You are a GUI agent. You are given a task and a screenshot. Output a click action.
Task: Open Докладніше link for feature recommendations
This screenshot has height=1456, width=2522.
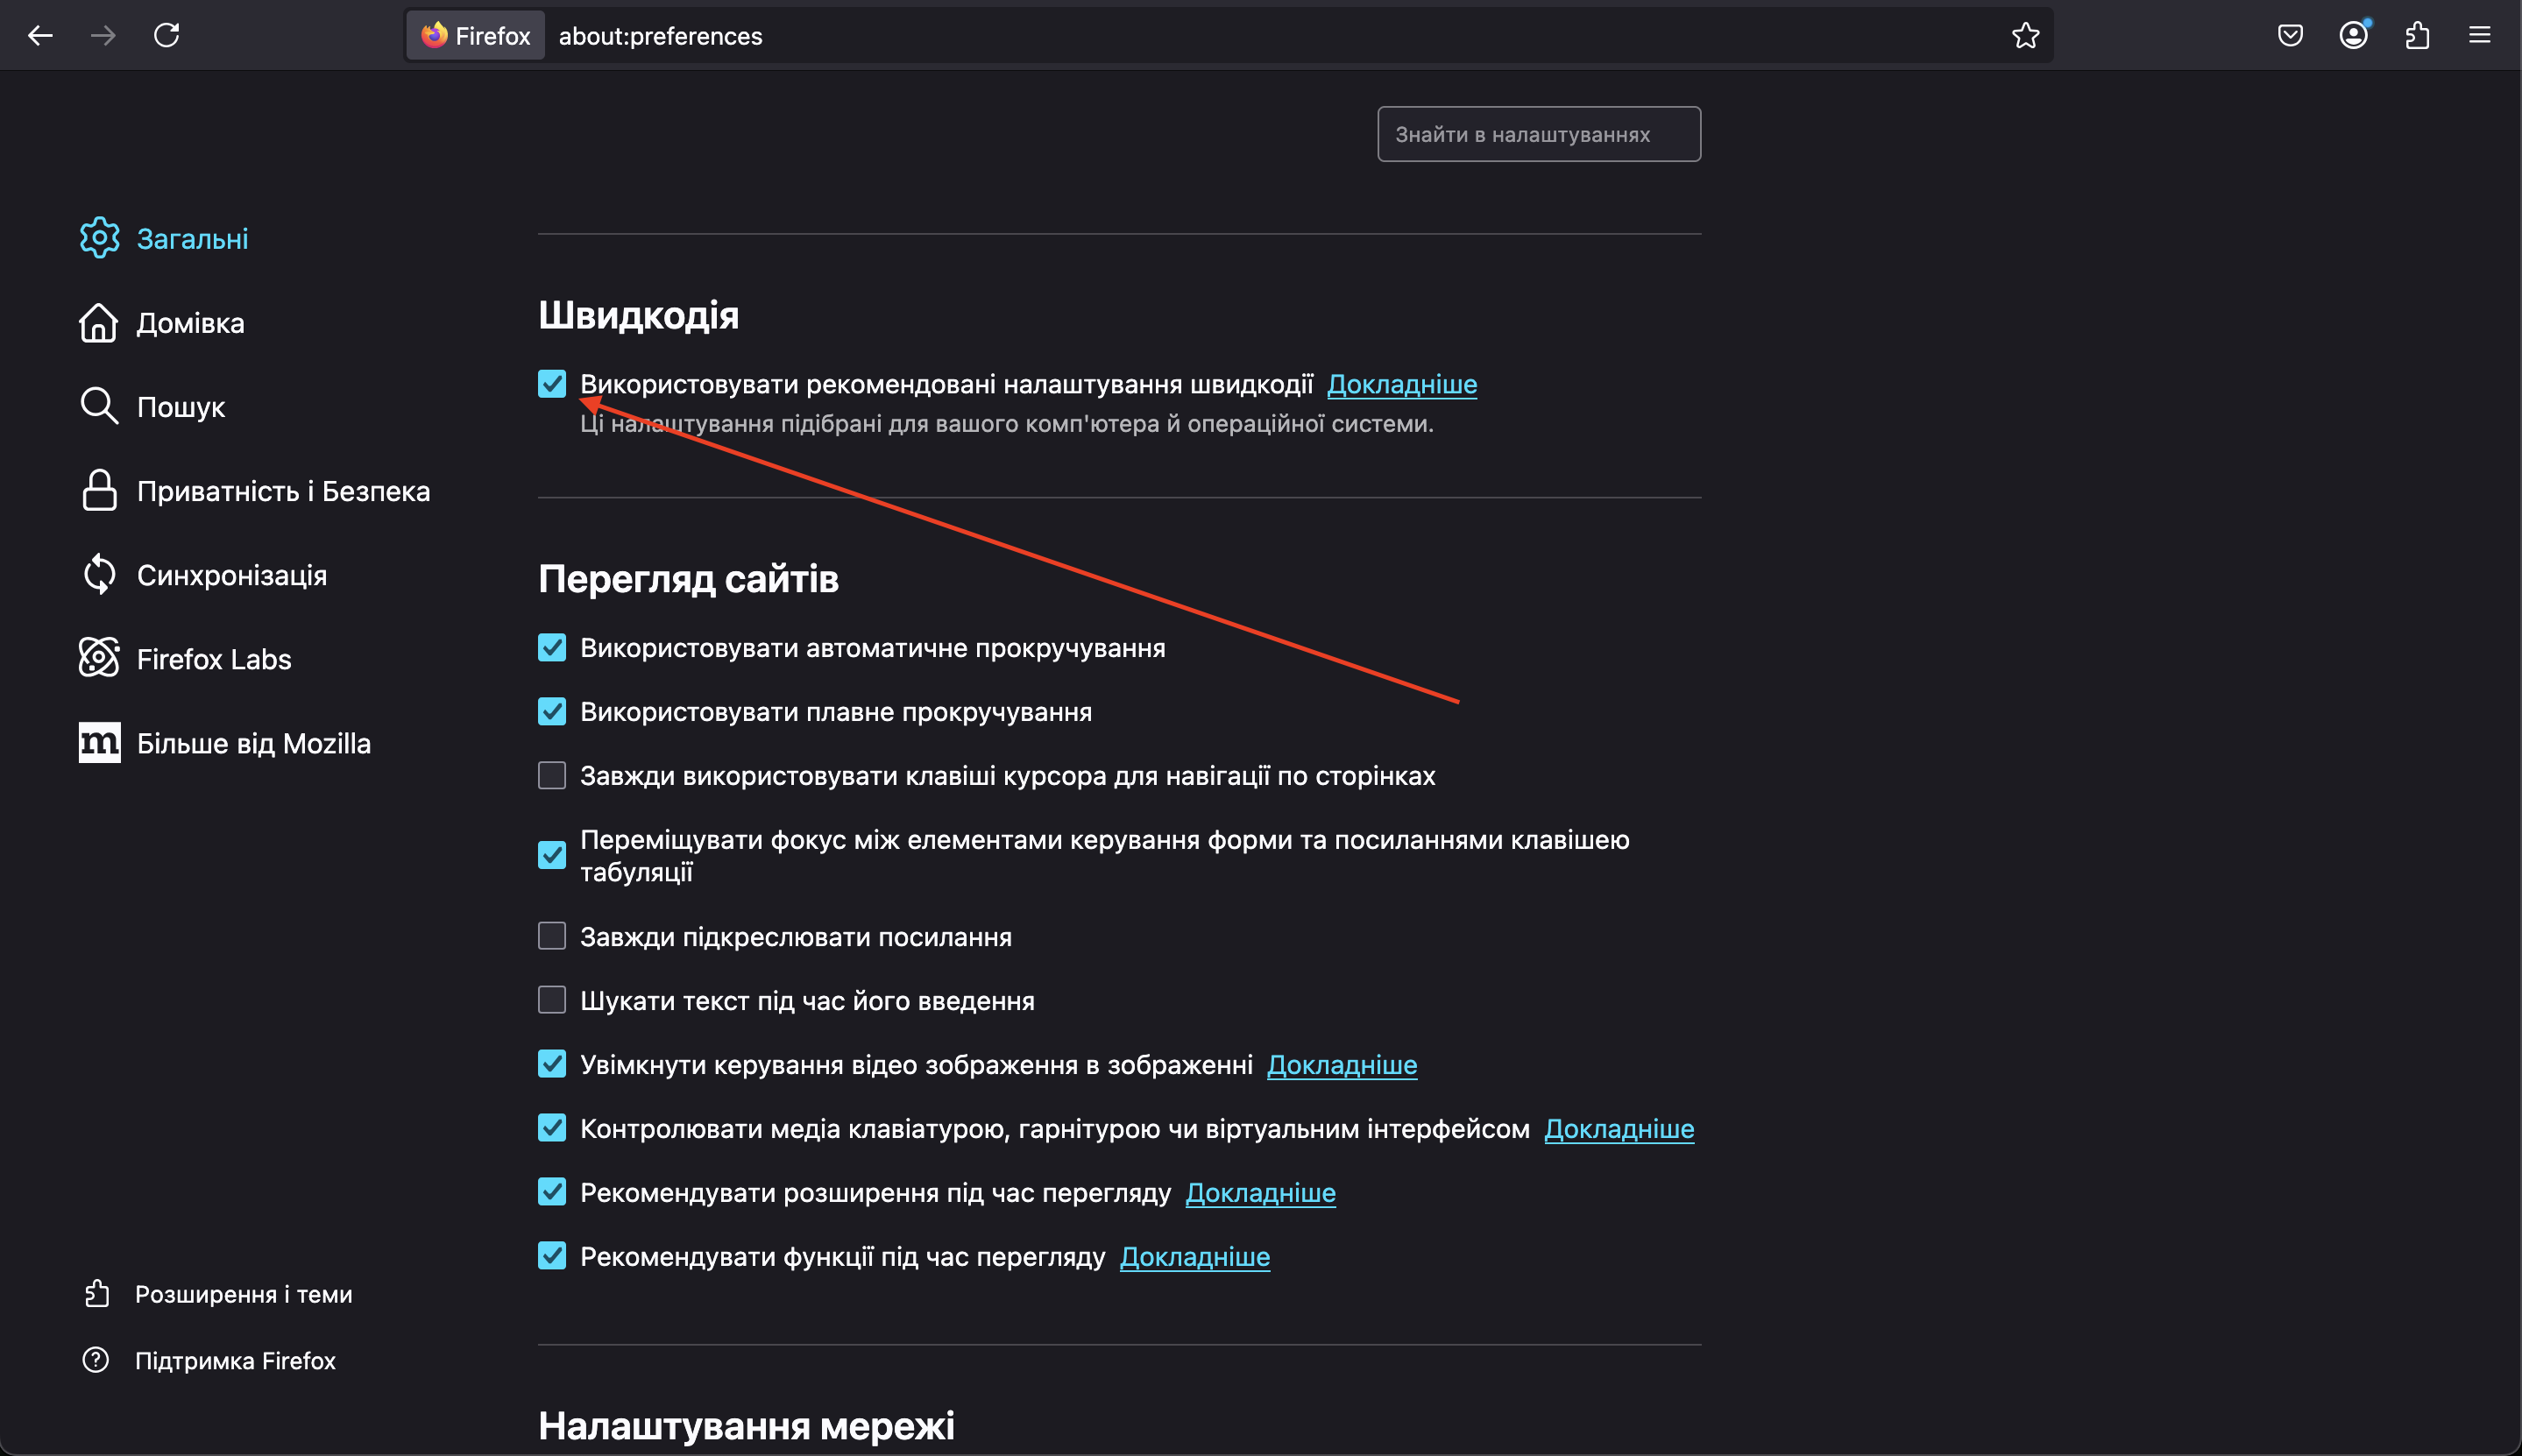[1195, 1257]
